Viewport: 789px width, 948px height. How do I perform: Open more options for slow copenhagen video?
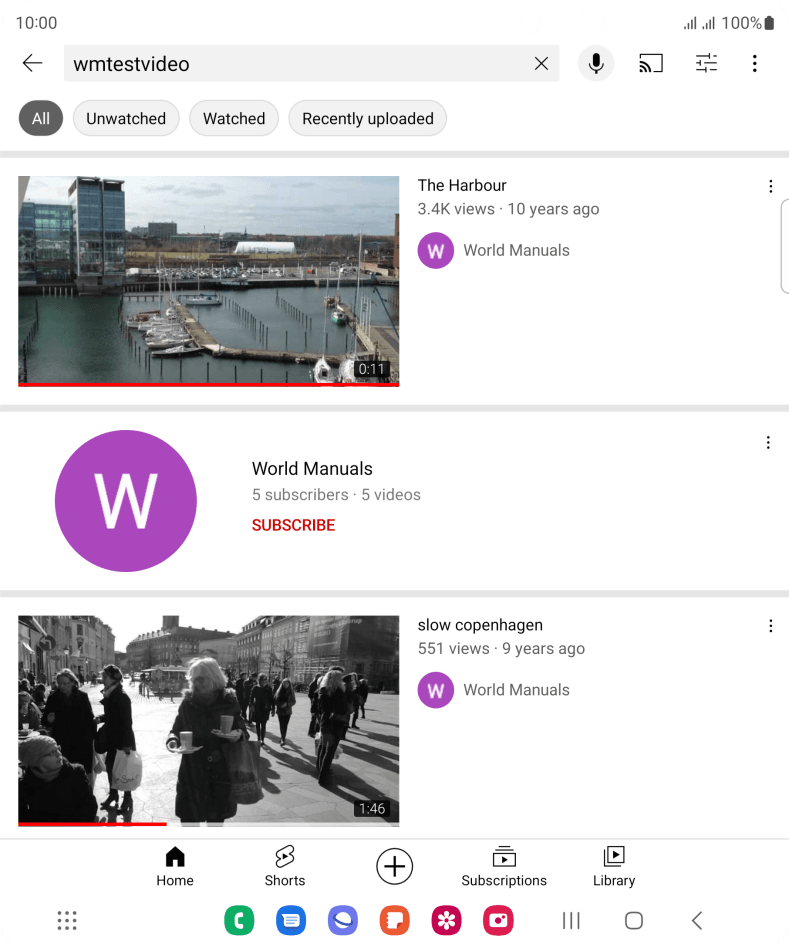[770, 626]
